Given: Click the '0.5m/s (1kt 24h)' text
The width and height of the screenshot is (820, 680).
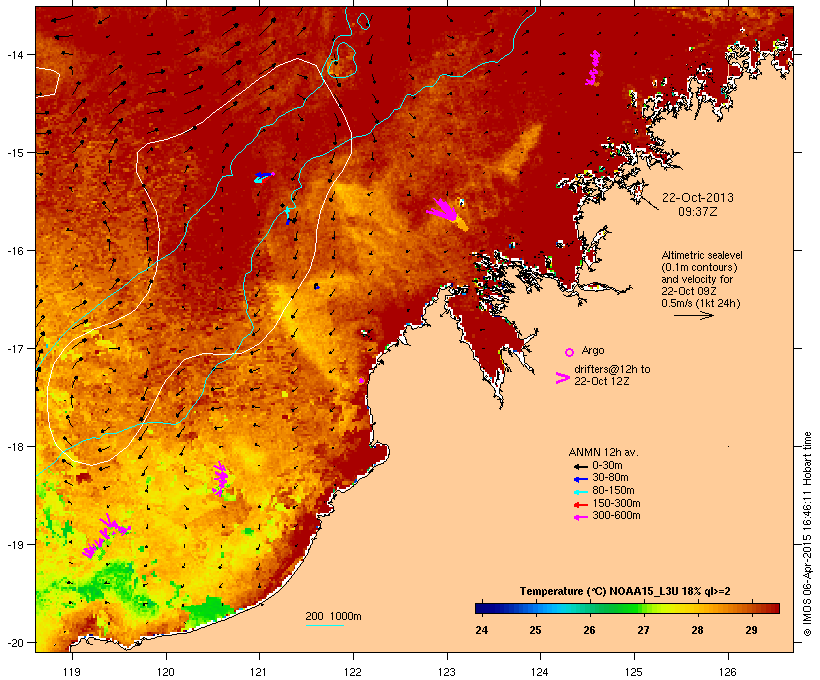Looking at the screenshot, I should [701, 303].
